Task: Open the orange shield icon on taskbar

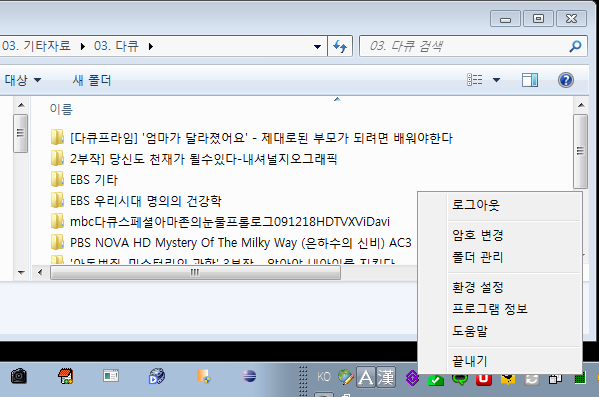Action: [203, 376]
